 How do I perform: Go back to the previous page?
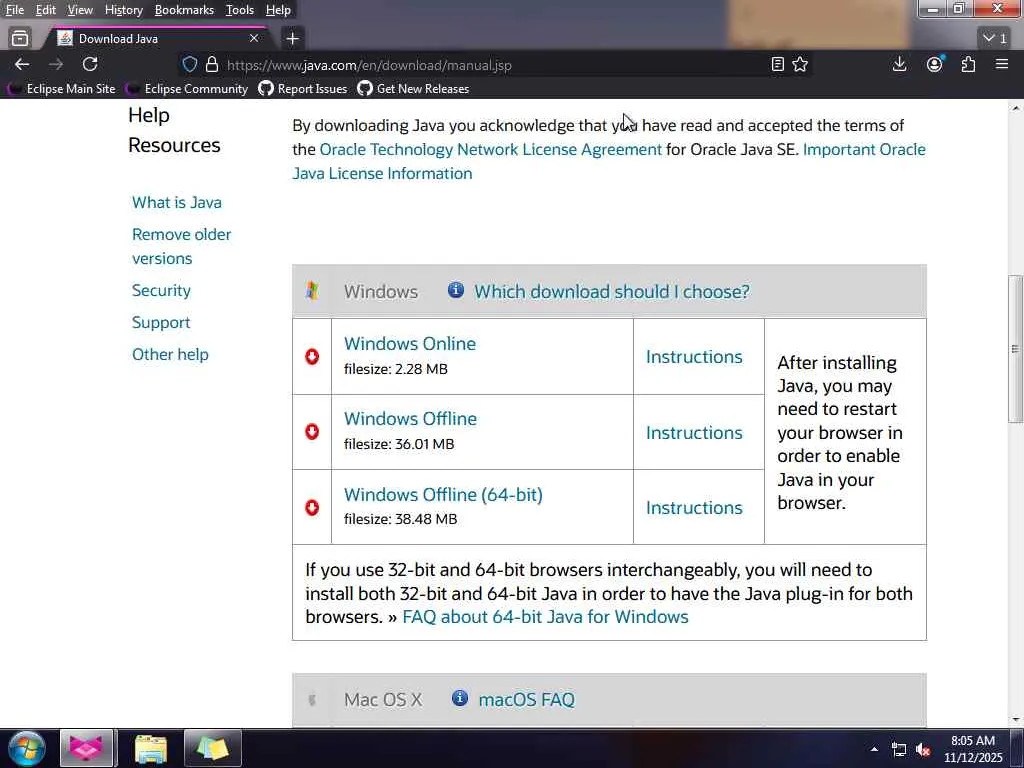[22, 64]
